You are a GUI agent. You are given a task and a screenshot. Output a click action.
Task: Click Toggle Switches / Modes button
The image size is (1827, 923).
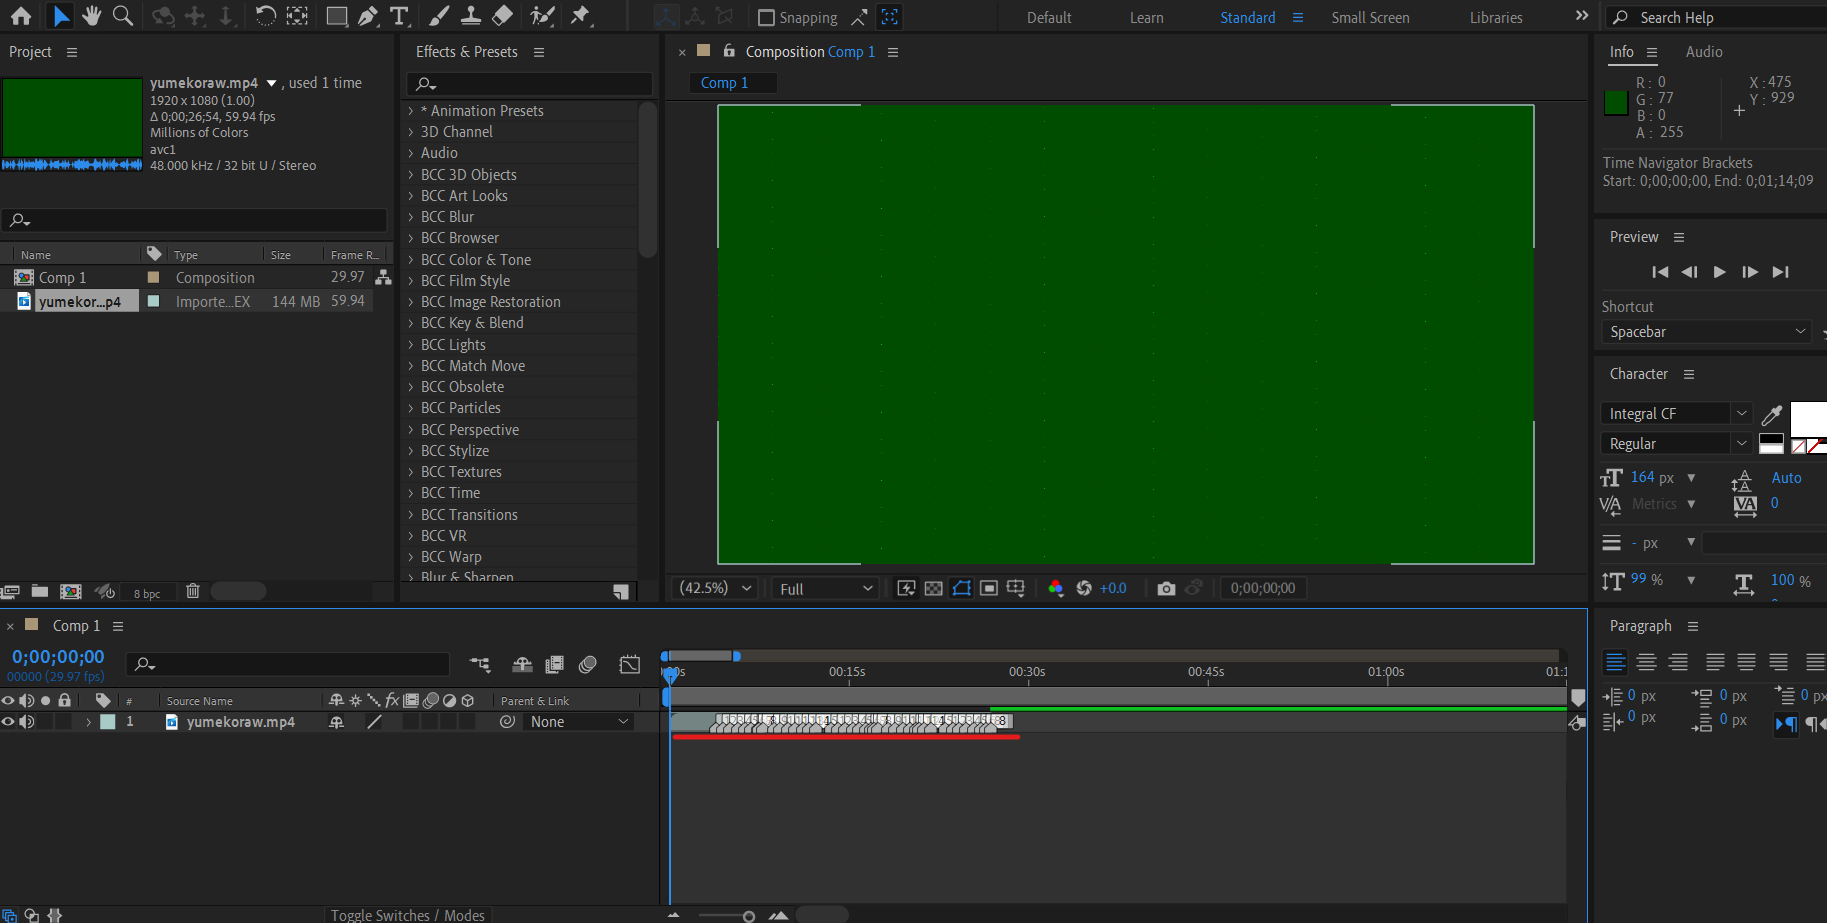click(x=407, y=915)
